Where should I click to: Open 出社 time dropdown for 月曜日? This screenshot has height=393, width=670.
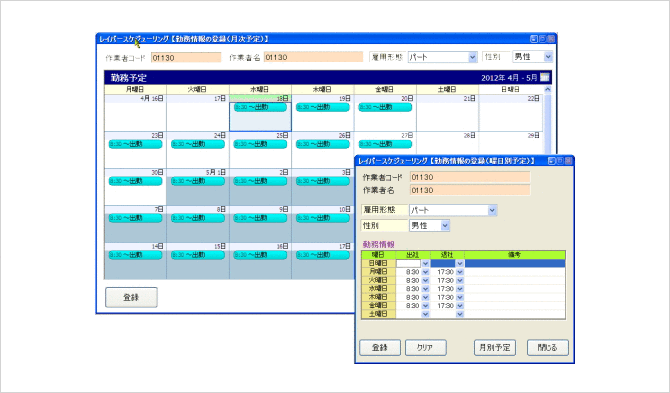coord(425,272)
